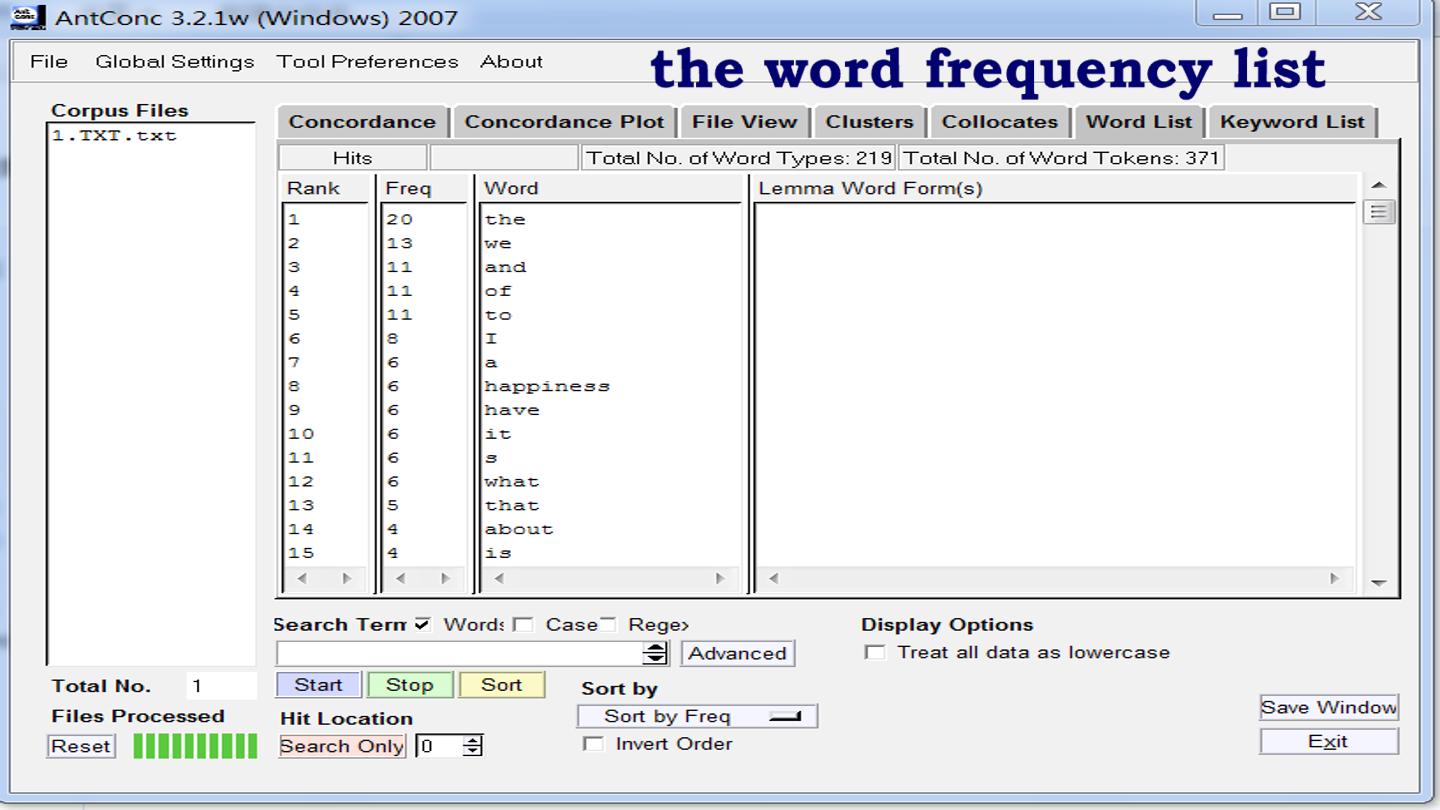Click the Total No. files value field
The width and height of the screenshot is (1440, 810).
point(221,686)
